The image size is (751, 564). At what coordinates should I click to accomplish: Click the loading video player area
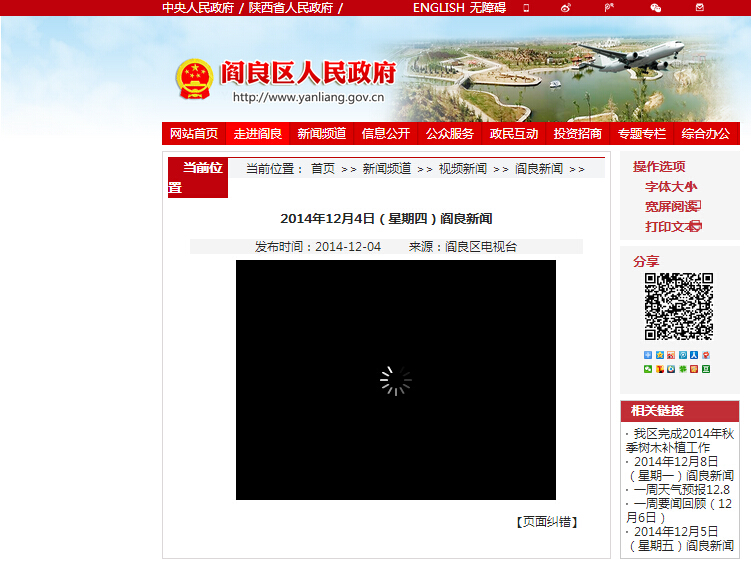pyautogui.click(x=395, y=380)
